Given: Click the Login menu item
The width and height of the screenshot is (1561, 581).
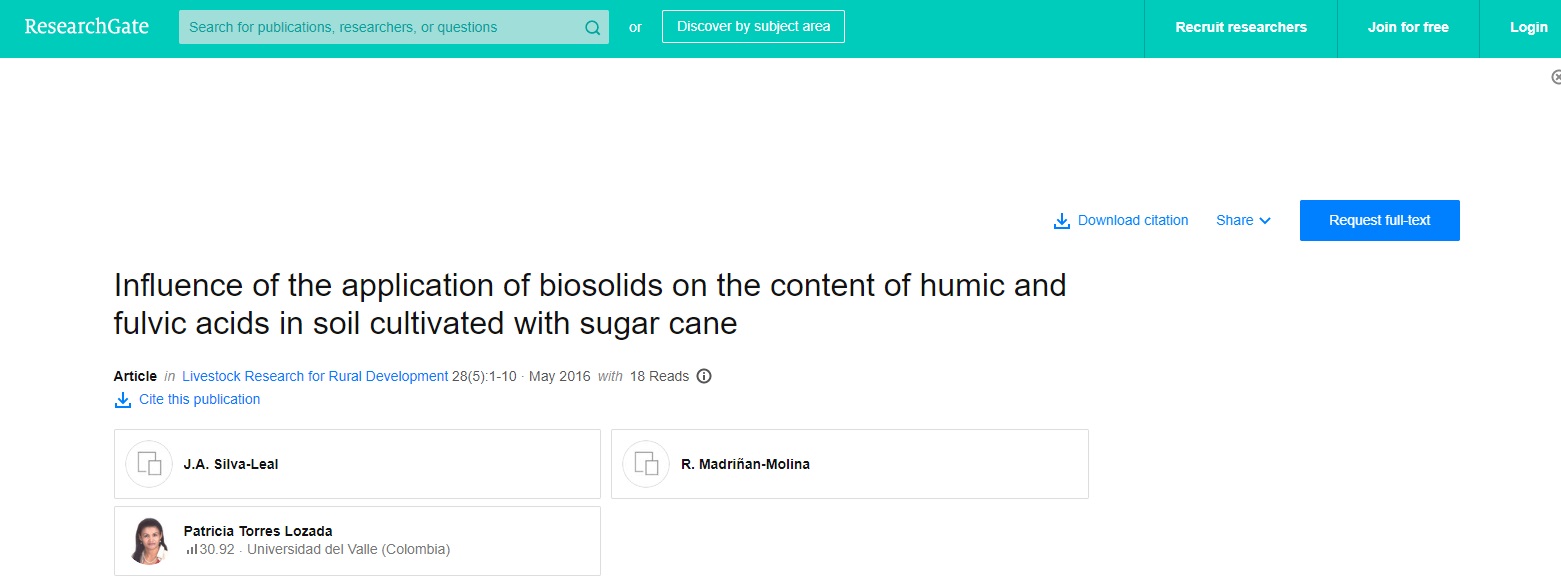Looking at the screenshot, I should (x=1528, y=28).
